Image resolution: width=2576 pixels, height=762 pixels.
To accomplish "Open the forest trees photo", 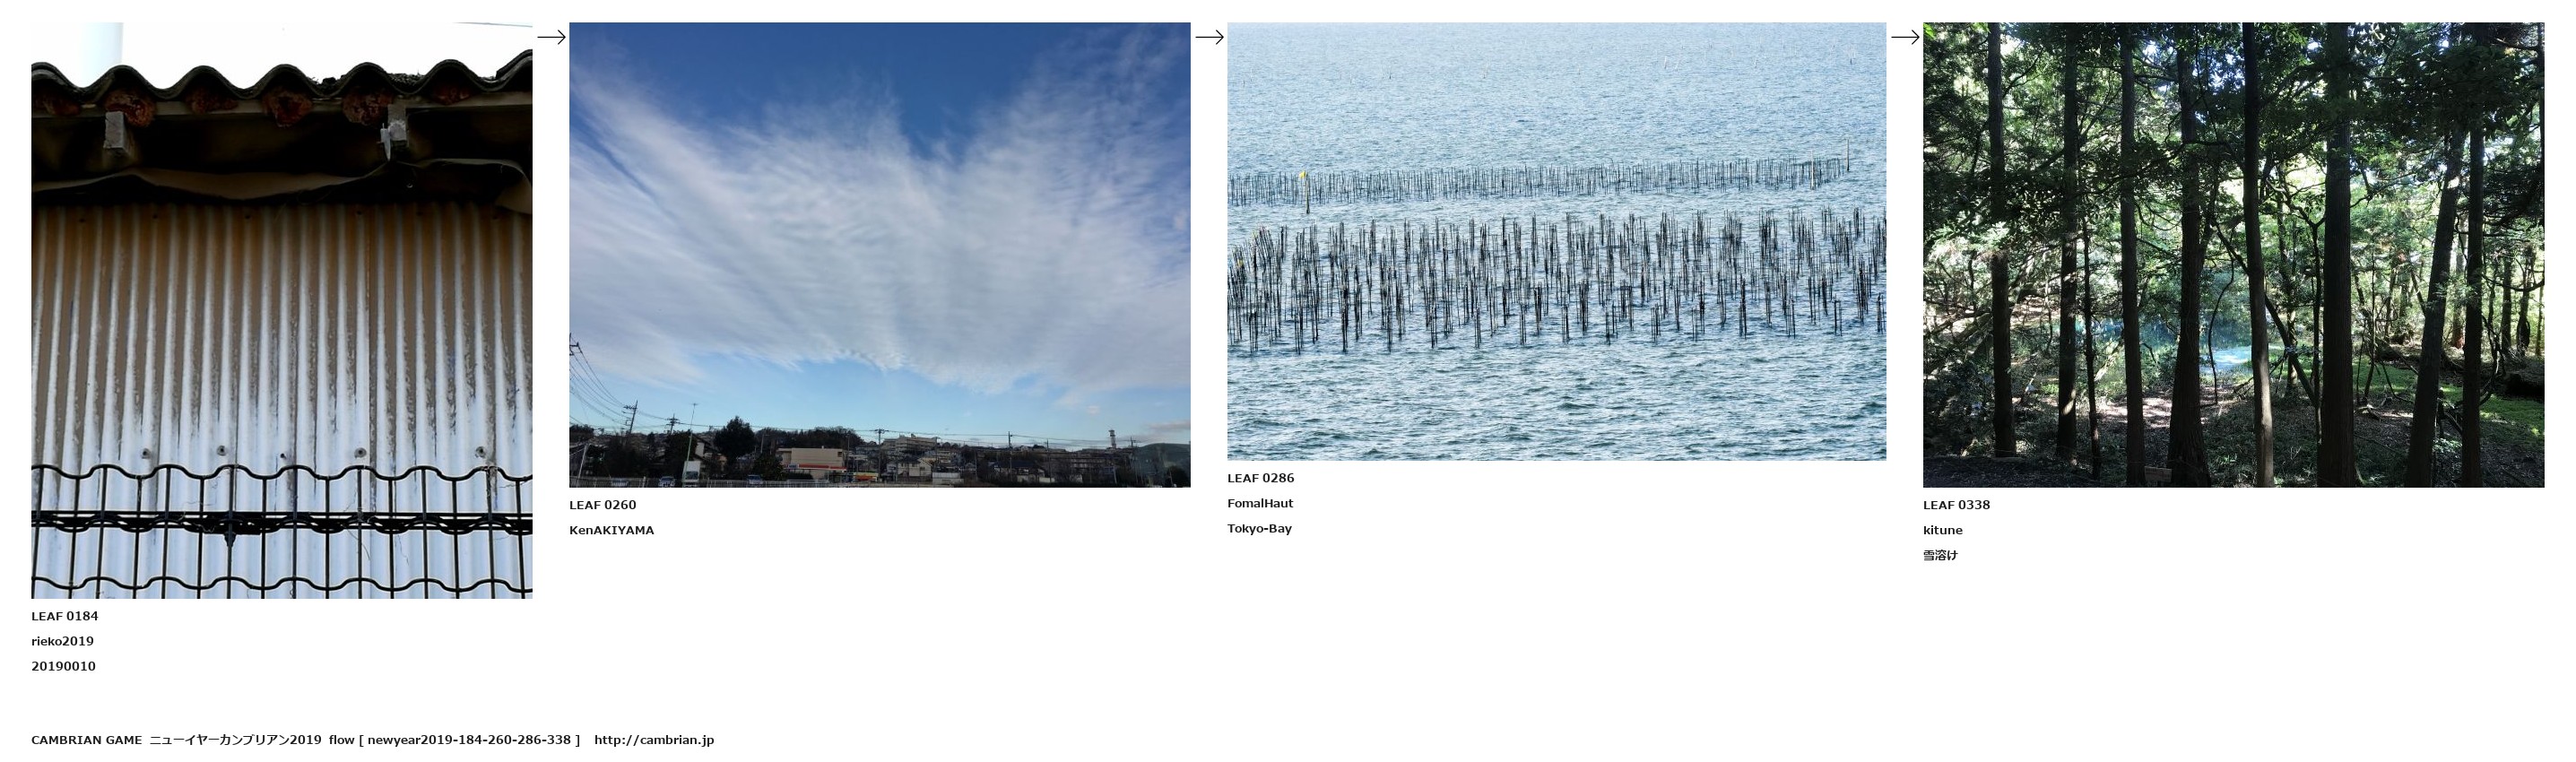I will point(2233,255).
